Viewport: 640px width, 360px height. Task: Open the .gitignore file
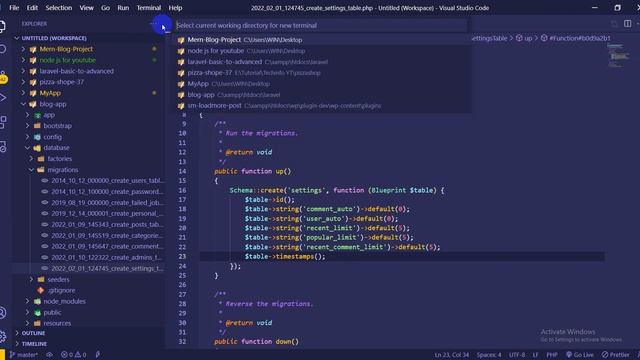click(61, 290)
